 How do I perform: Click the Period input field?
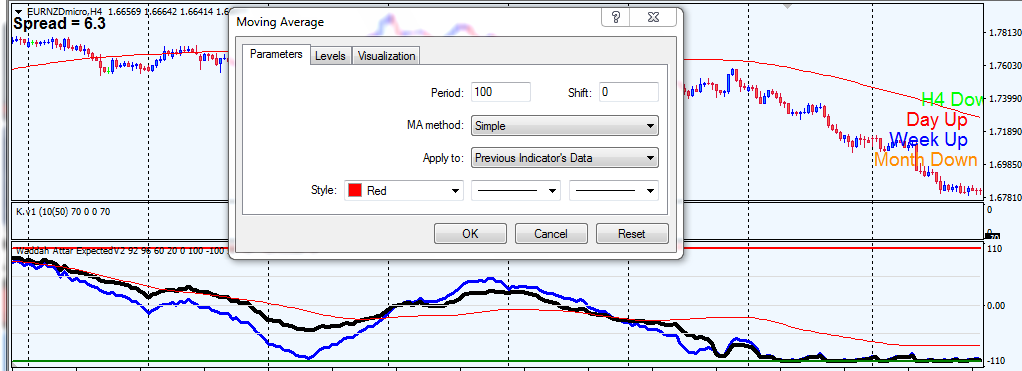501,92
